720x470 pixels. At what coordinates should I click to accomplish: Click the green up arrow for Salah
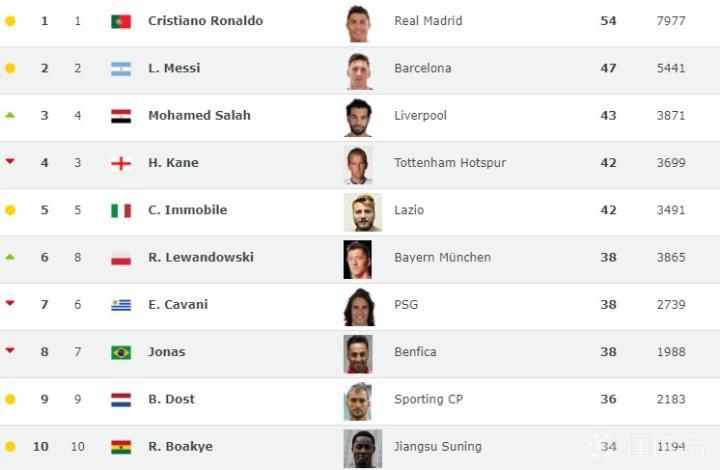pyautogui.click(x=10, y=115)
